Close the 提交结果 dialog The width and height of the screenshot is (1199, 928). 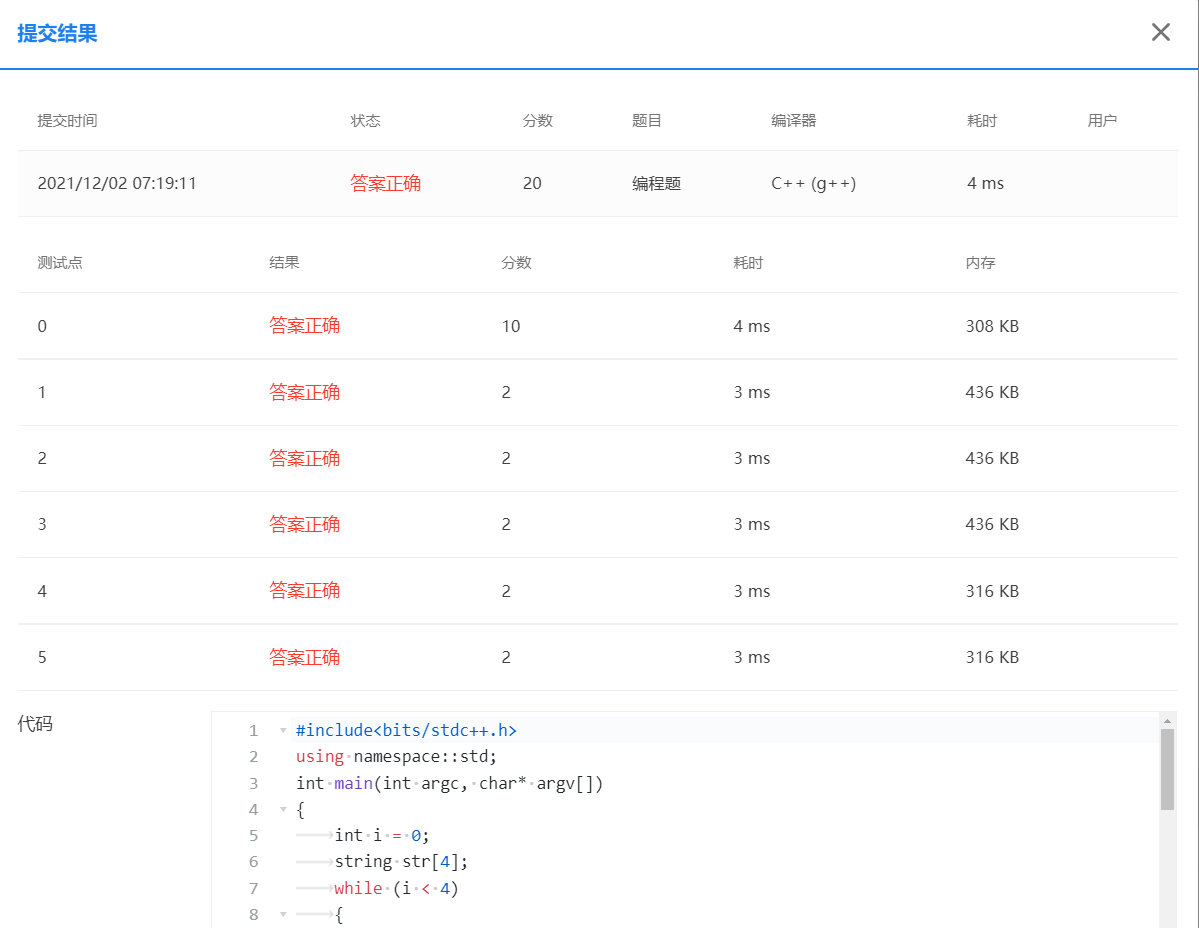tap(1160, 31)
